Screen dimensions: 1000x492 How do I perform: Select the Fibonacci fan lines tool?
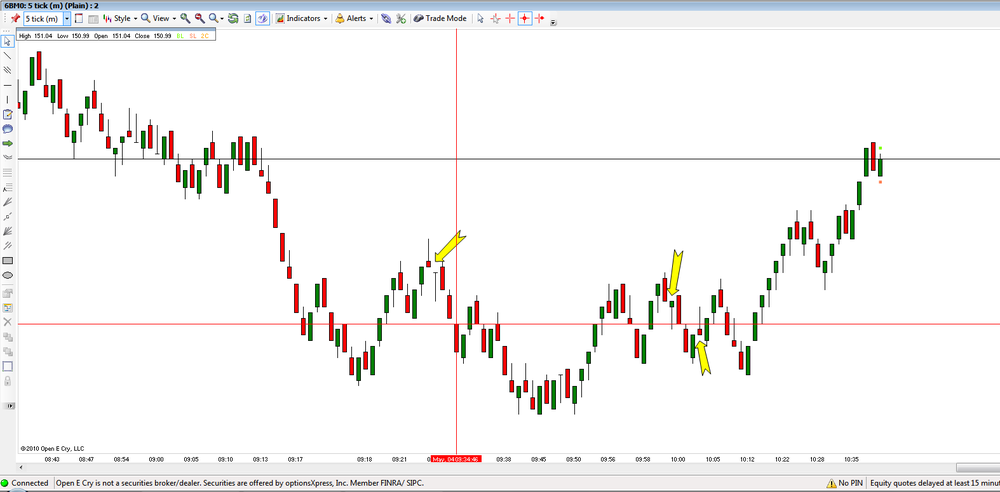coord(8,201)
